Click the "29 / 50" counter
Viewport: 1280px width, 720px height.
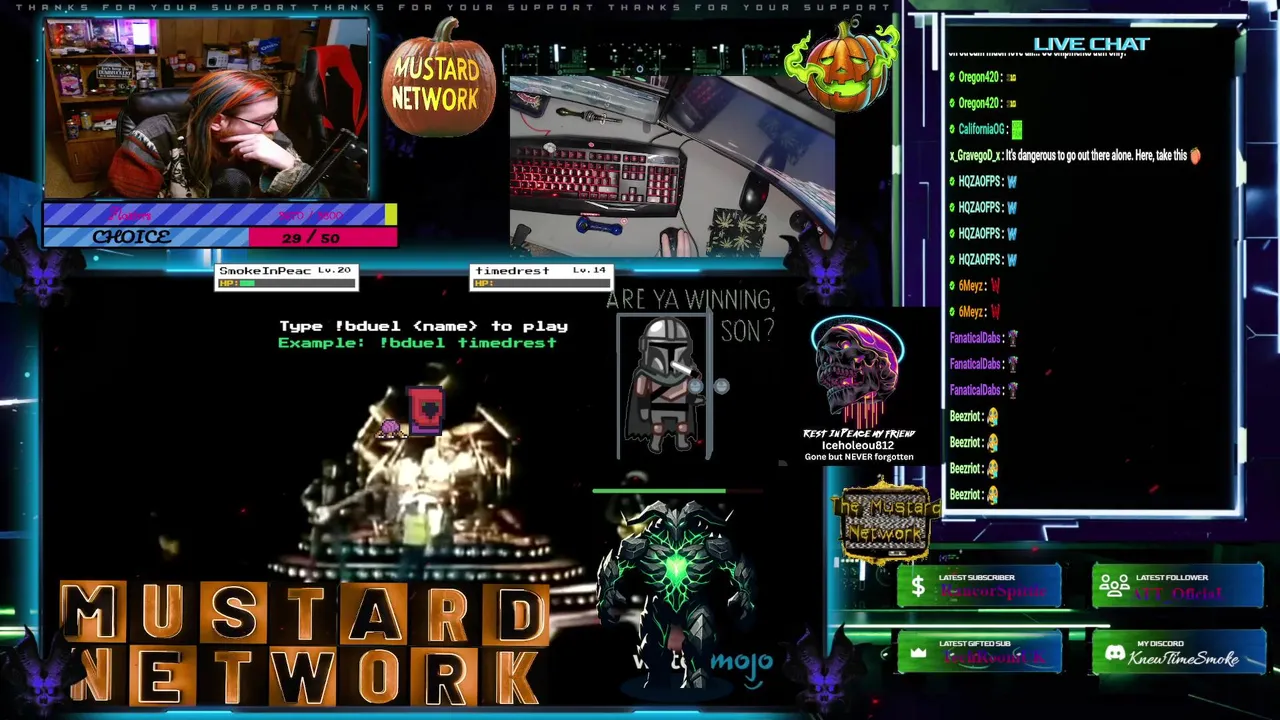click(310, 237)
